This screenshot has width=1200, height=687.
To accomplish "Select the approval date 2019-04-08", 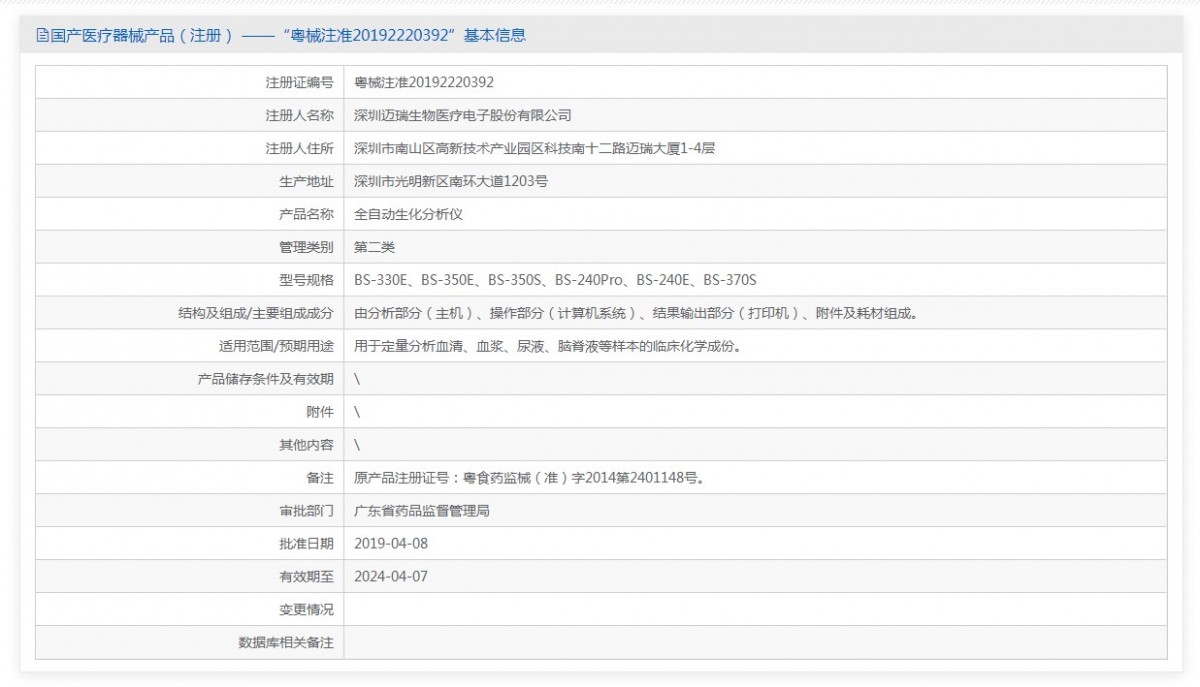I will 391,544.
